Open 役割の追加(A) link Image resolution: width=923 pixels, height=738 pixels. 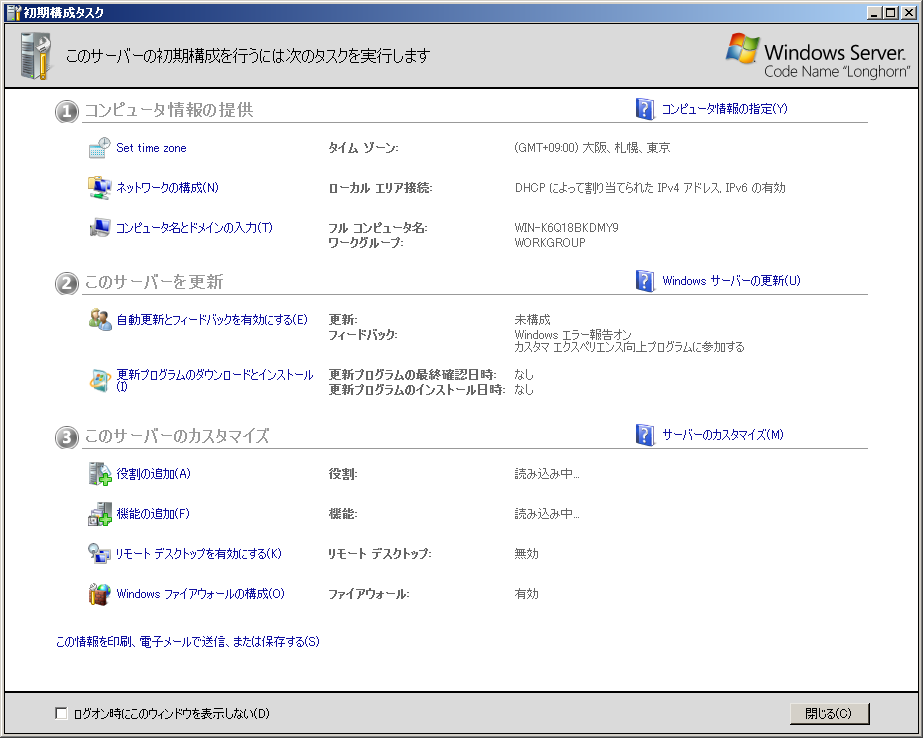pos(154,474)
